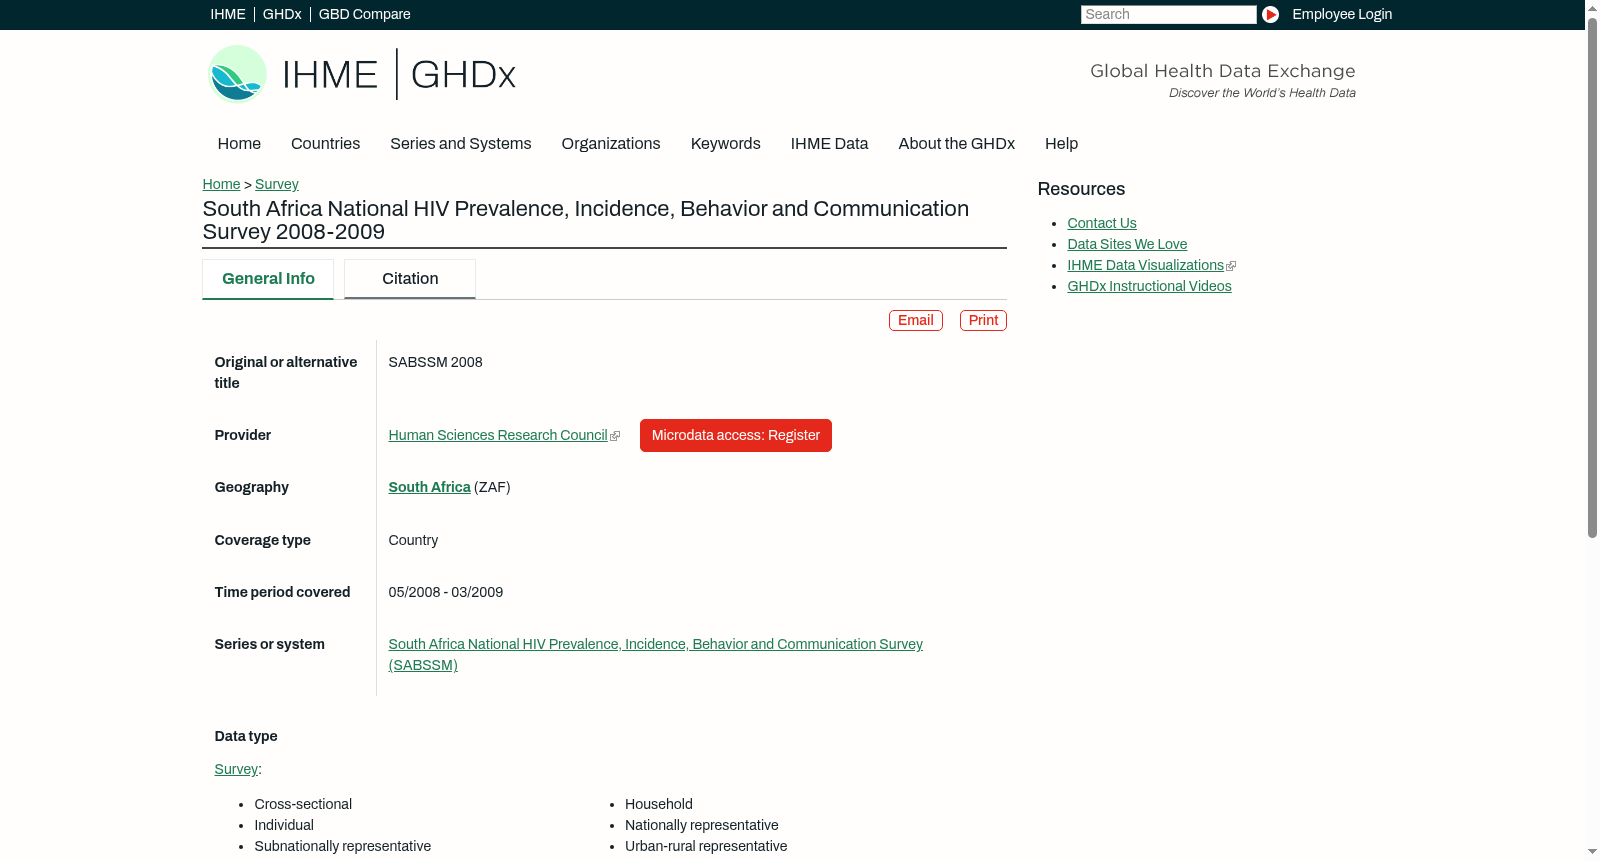Click the 'Time period covered' label

point(282,592)
